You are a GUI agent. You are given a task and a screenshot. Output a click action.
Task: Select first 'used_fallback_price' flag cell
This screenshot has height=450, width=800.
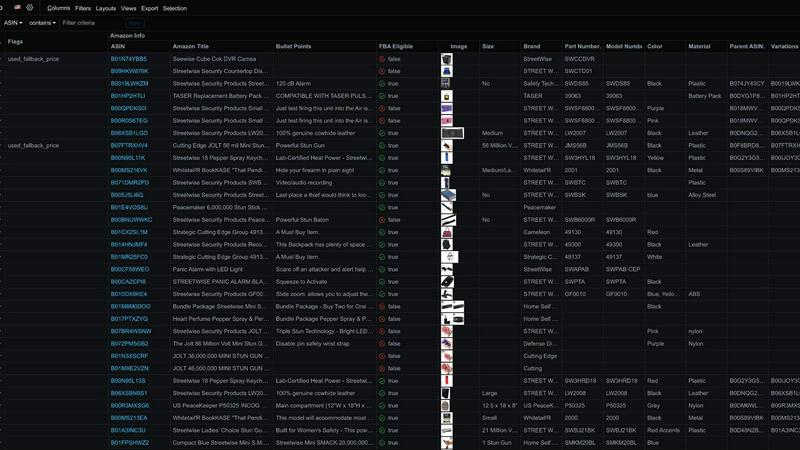(x=33, y=59)
